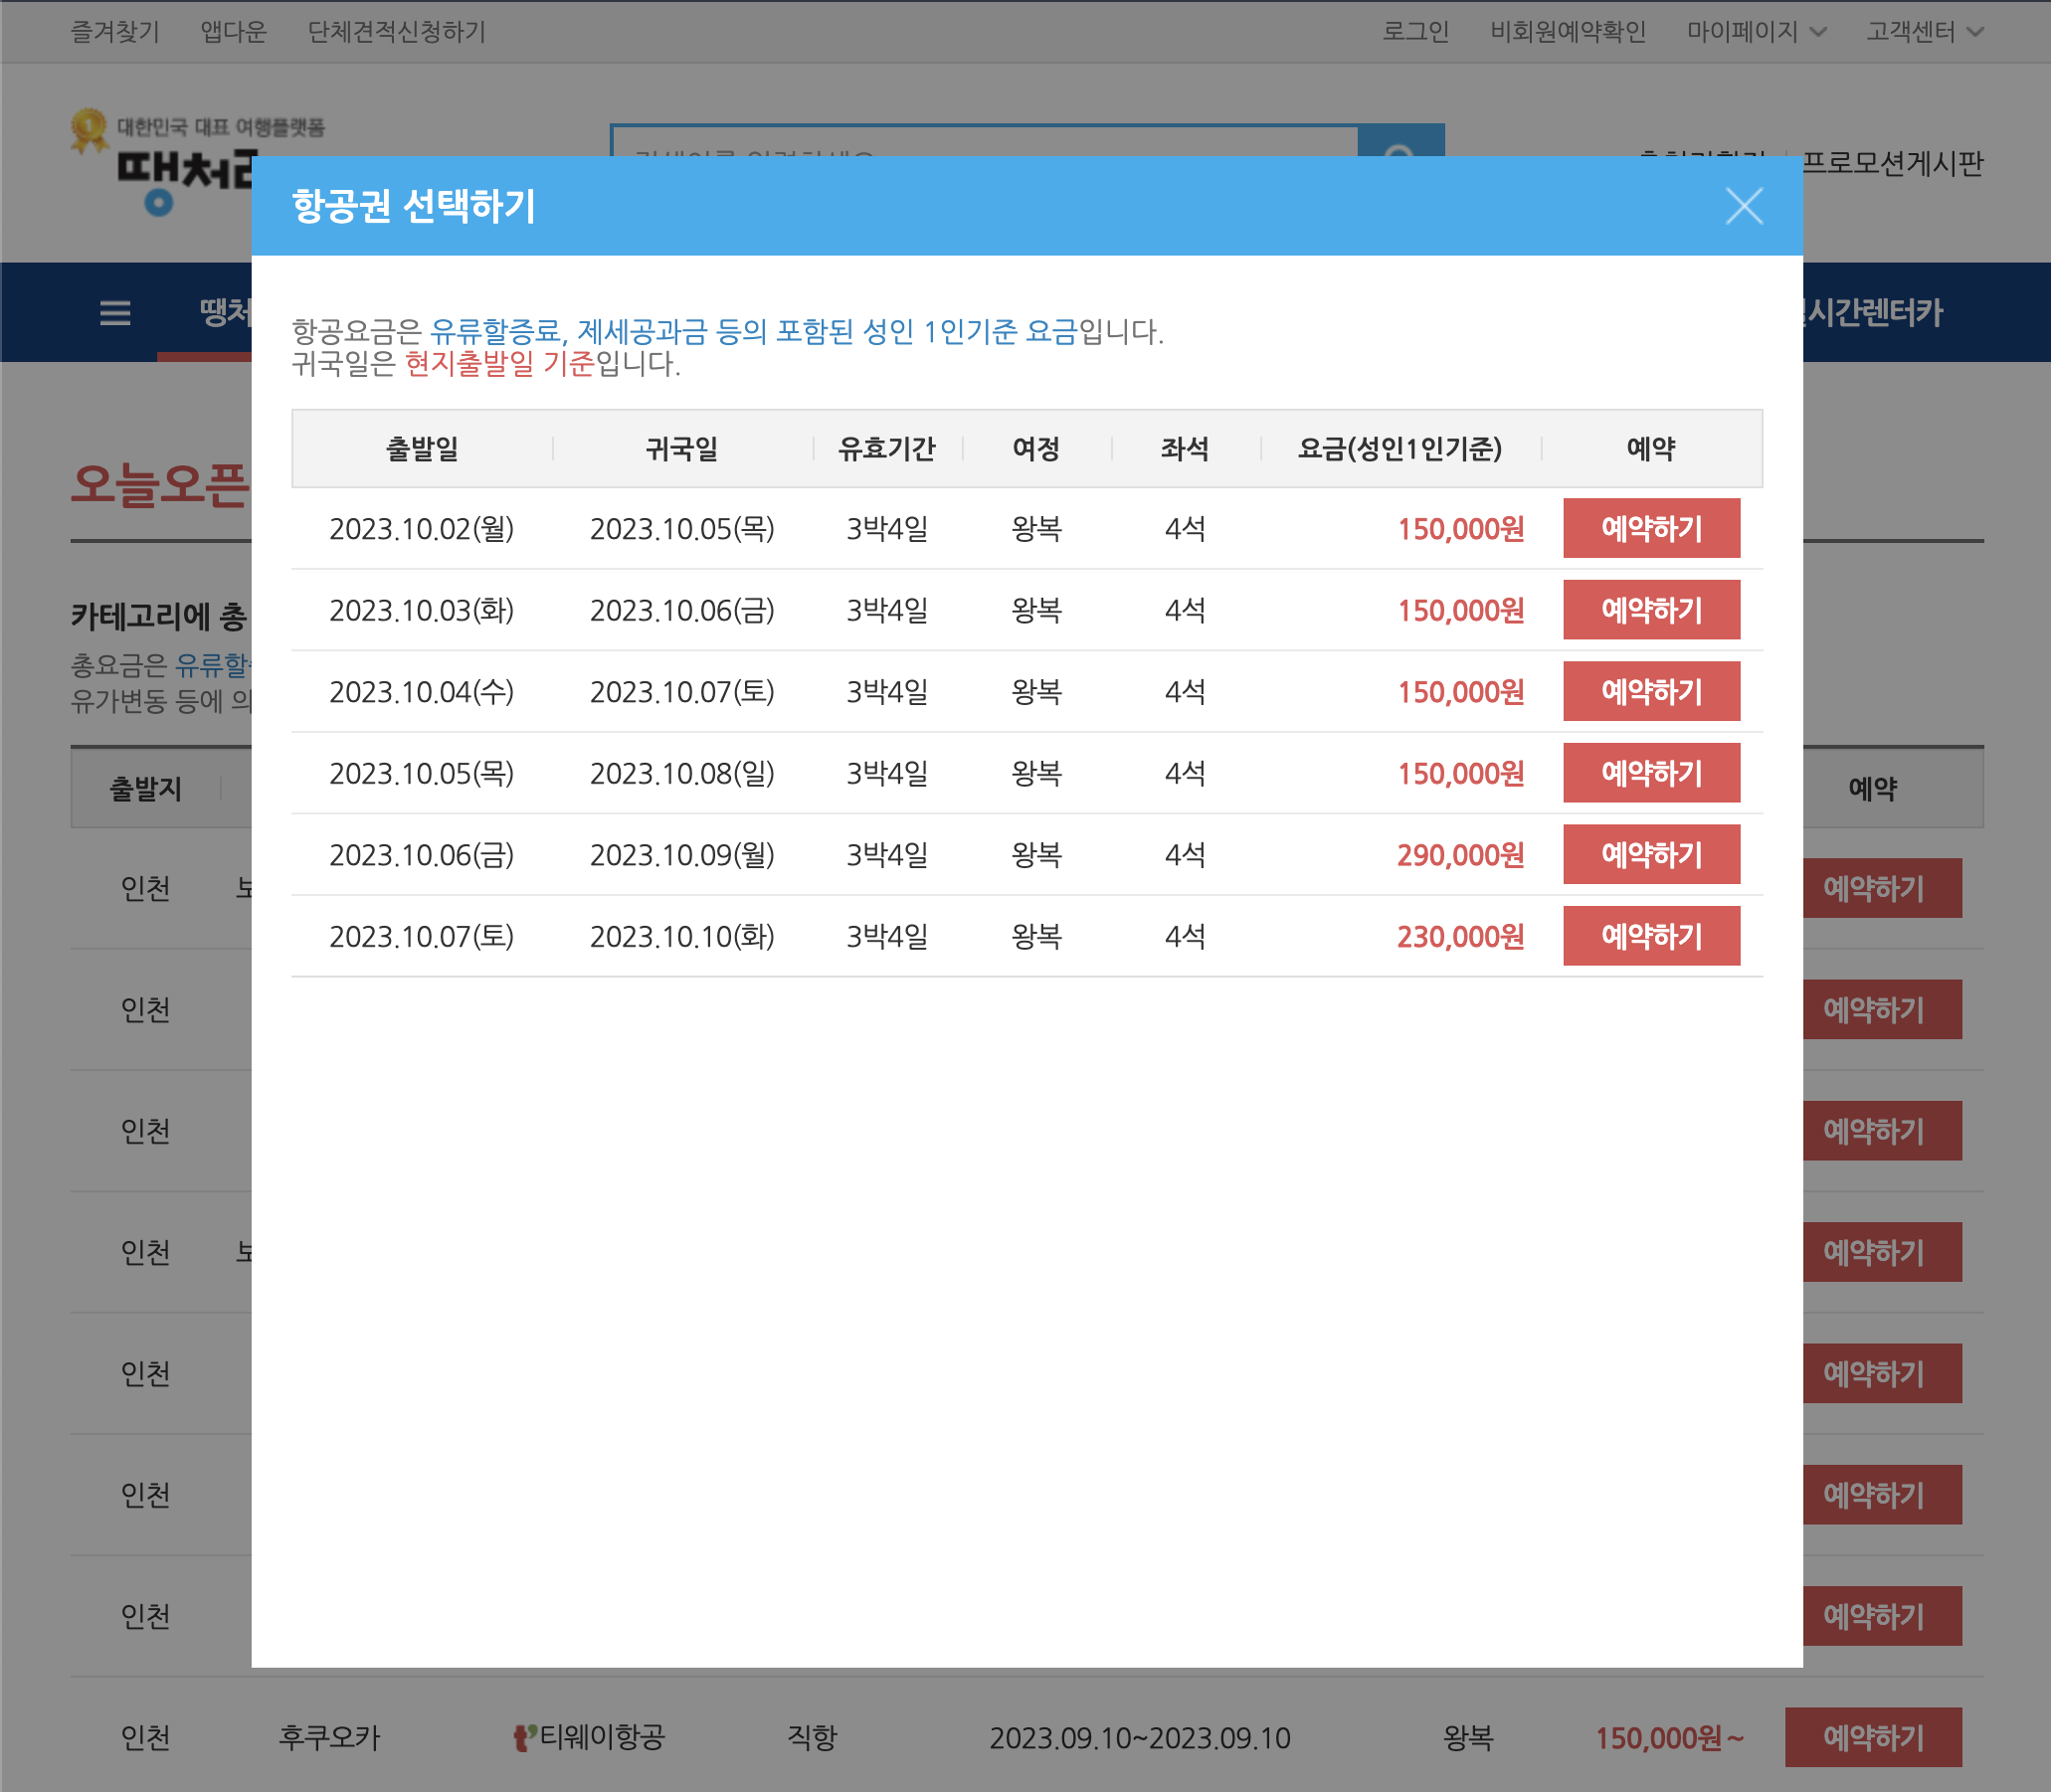Image resolution: width=2051 pixels, height=1792 pixels.
Task: Open 비회원예약확인 link
Action: 1568,32
